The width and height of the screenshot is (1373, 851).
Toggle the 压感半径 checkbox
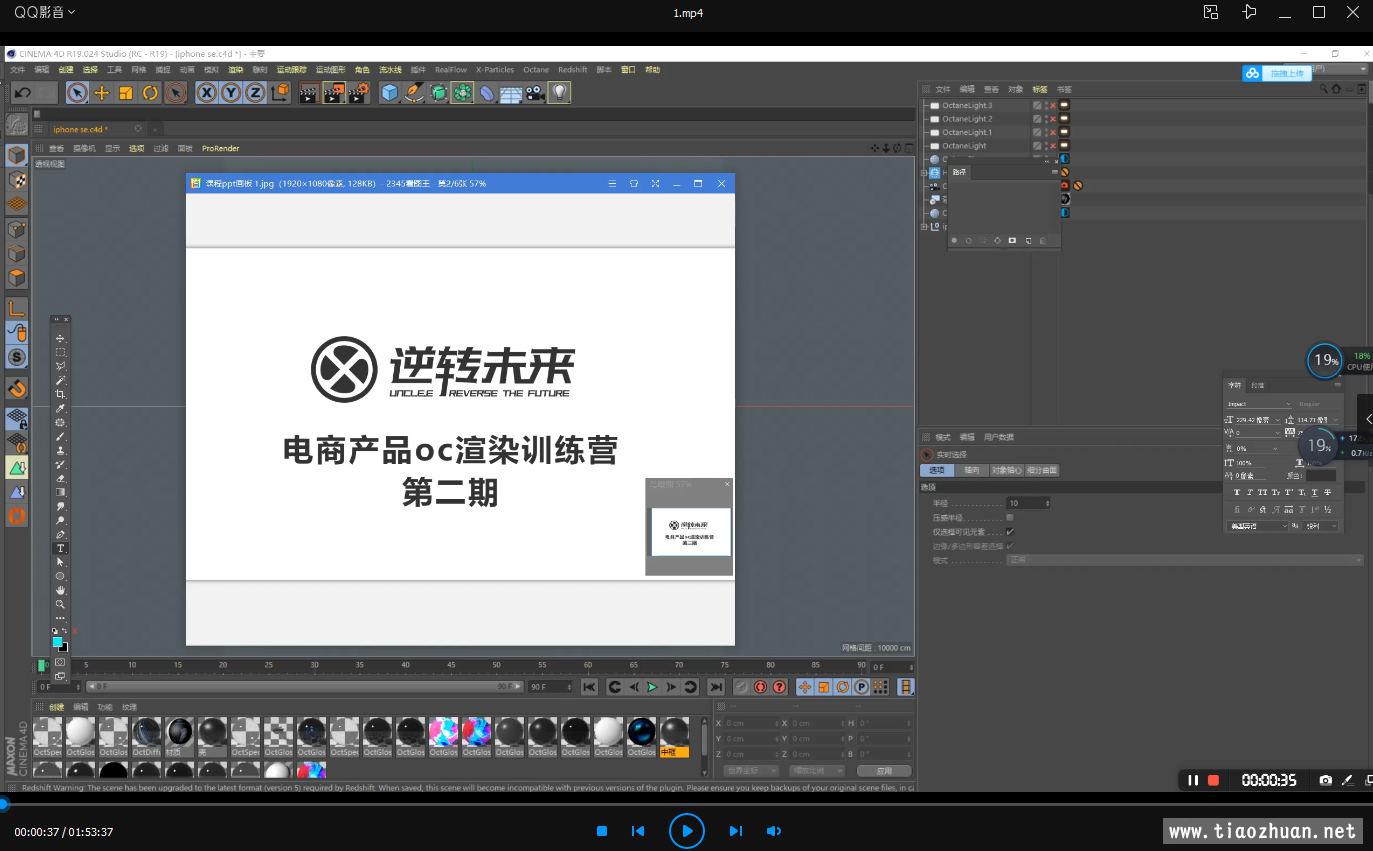click(1010, 517)
